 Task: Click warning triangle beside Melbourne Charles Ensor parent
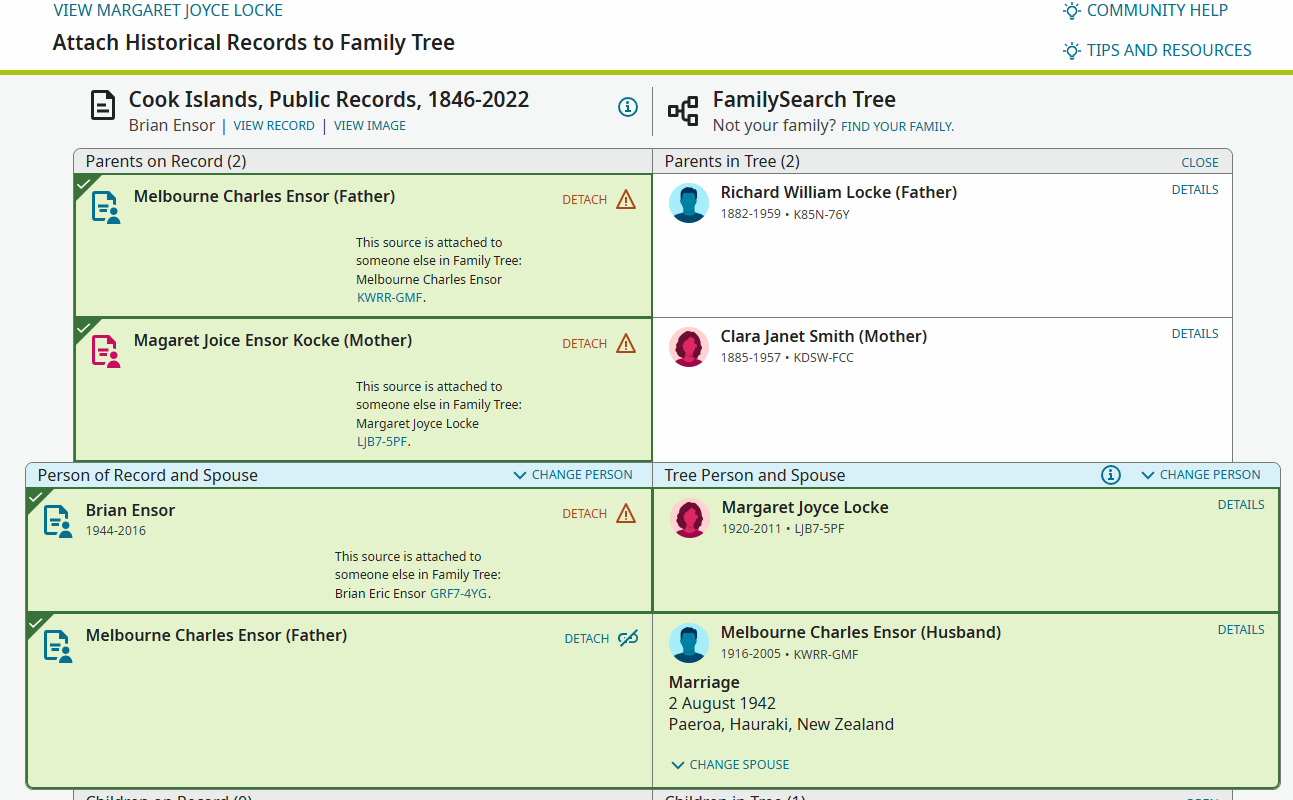coord(626,199)
